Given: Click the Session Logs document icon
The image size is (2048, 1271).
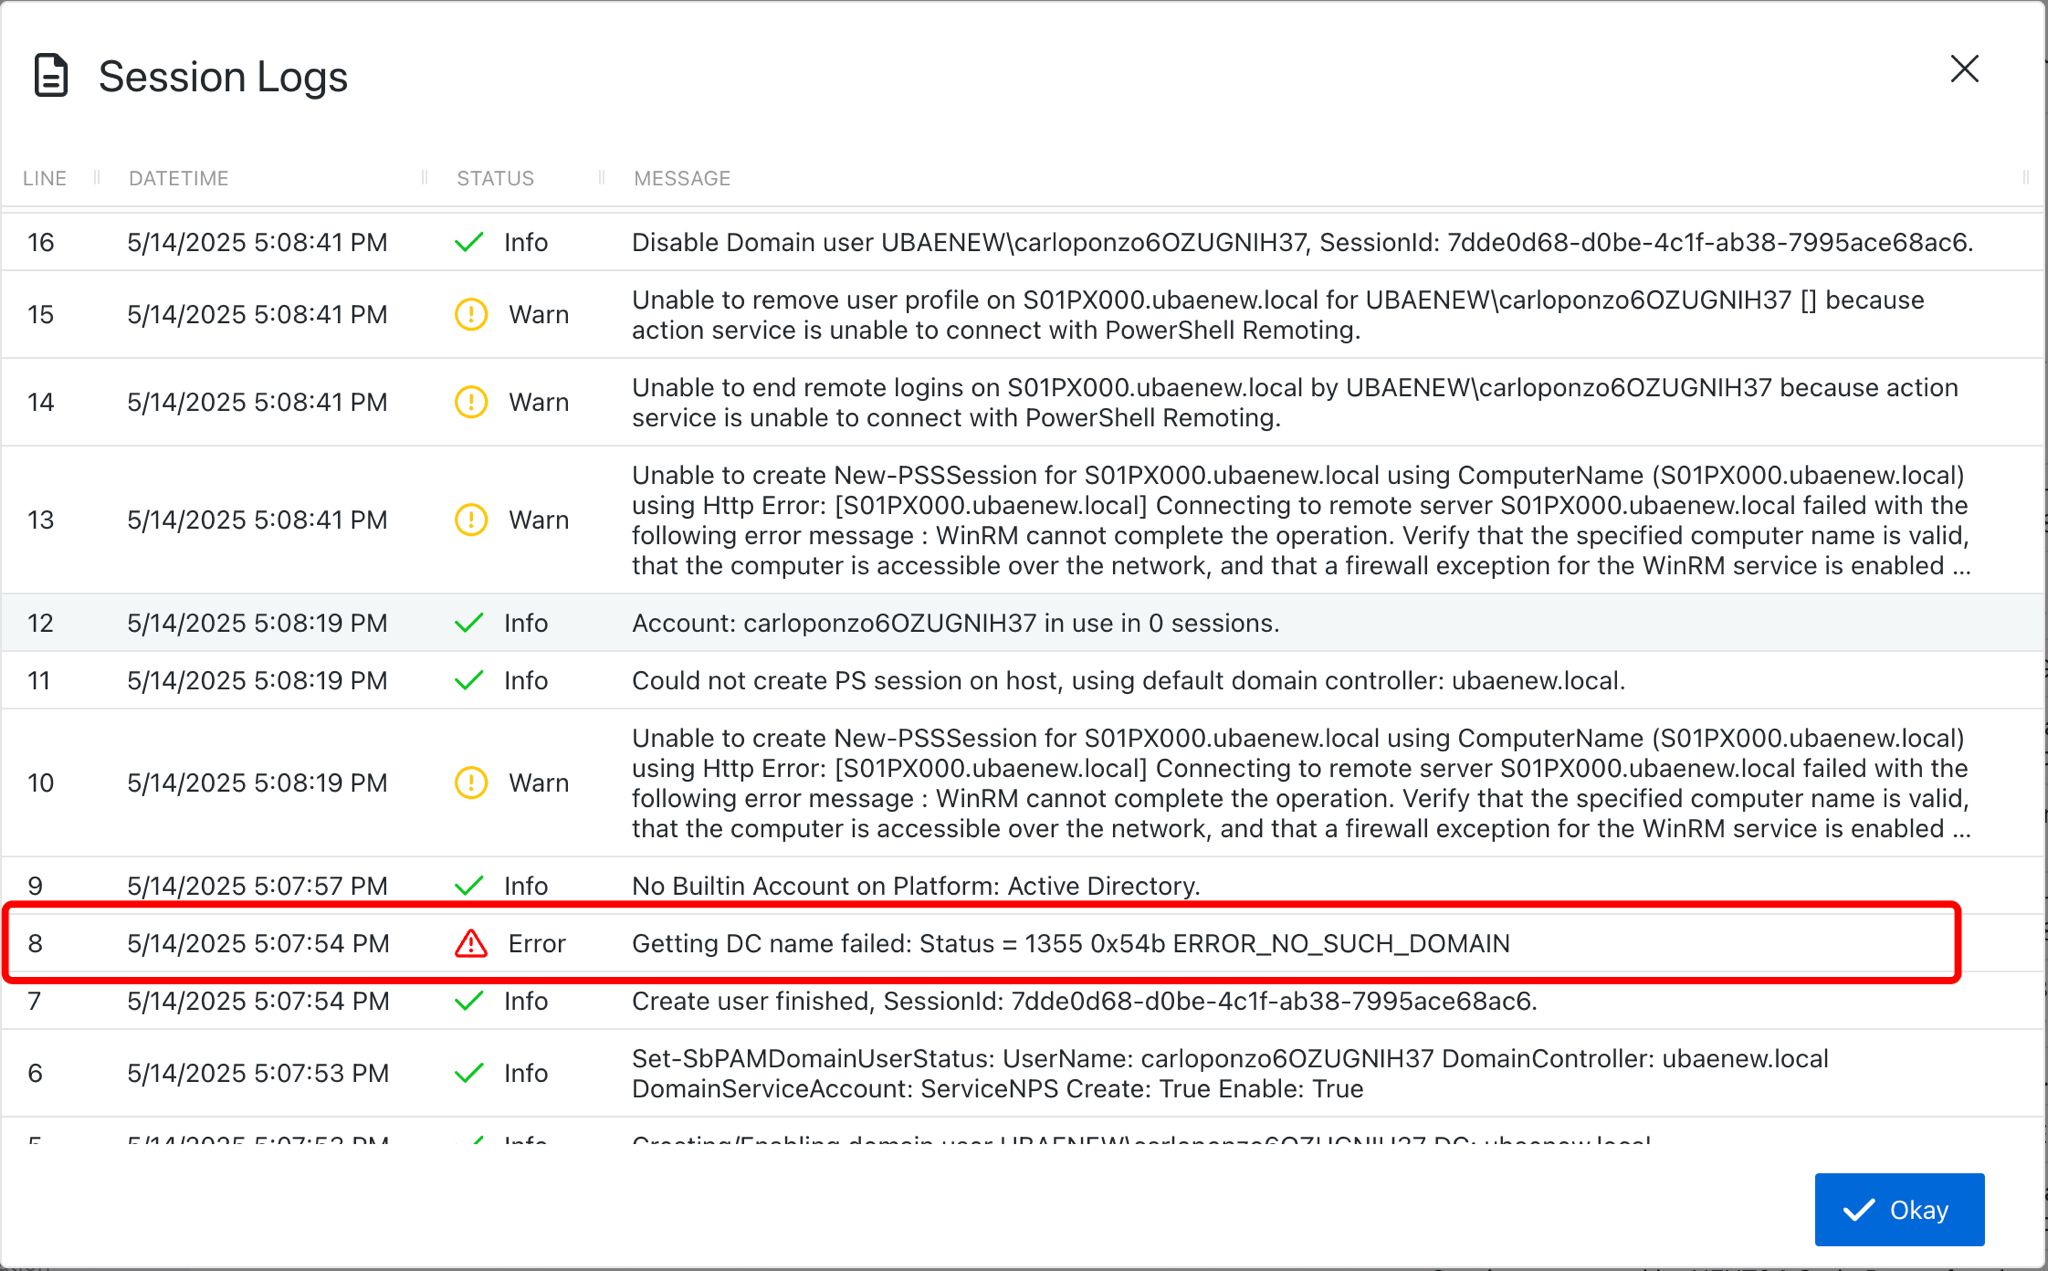Looking at the screenshot, I should (51, 76).
